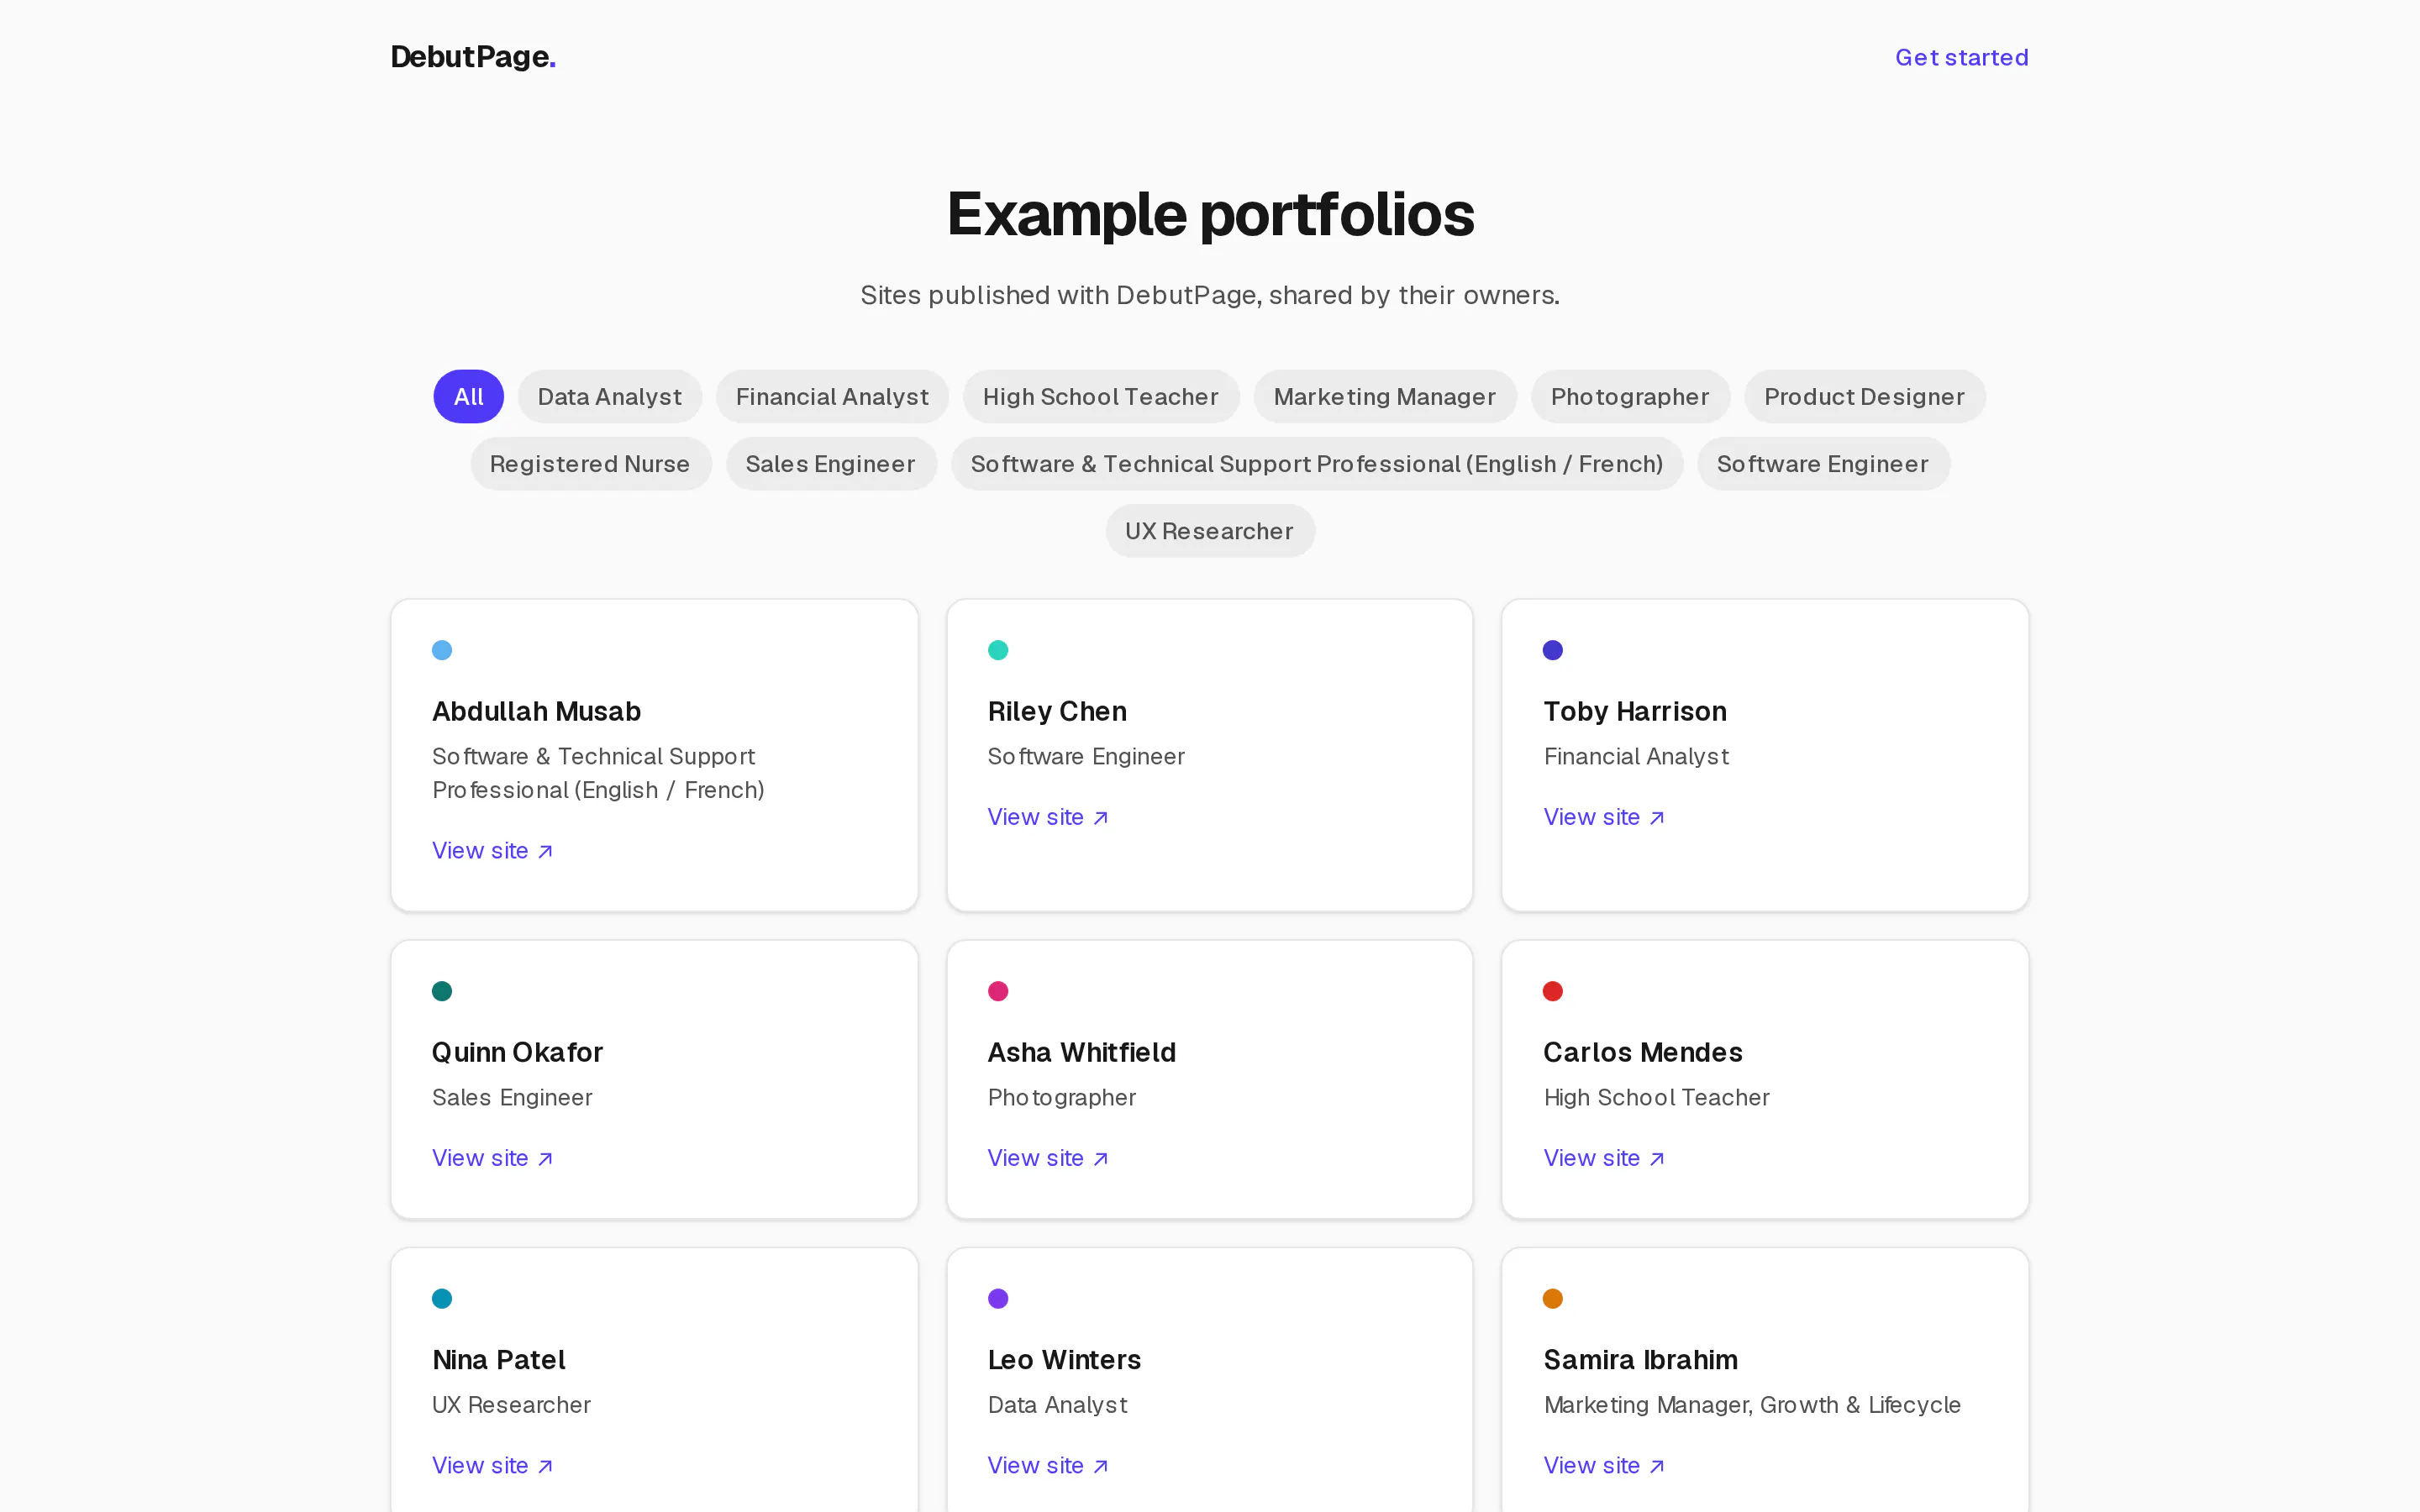This screenshot has height=1512, width=2420.
Task: Filter by Registered Nurse
Action: tap(590, 463)
